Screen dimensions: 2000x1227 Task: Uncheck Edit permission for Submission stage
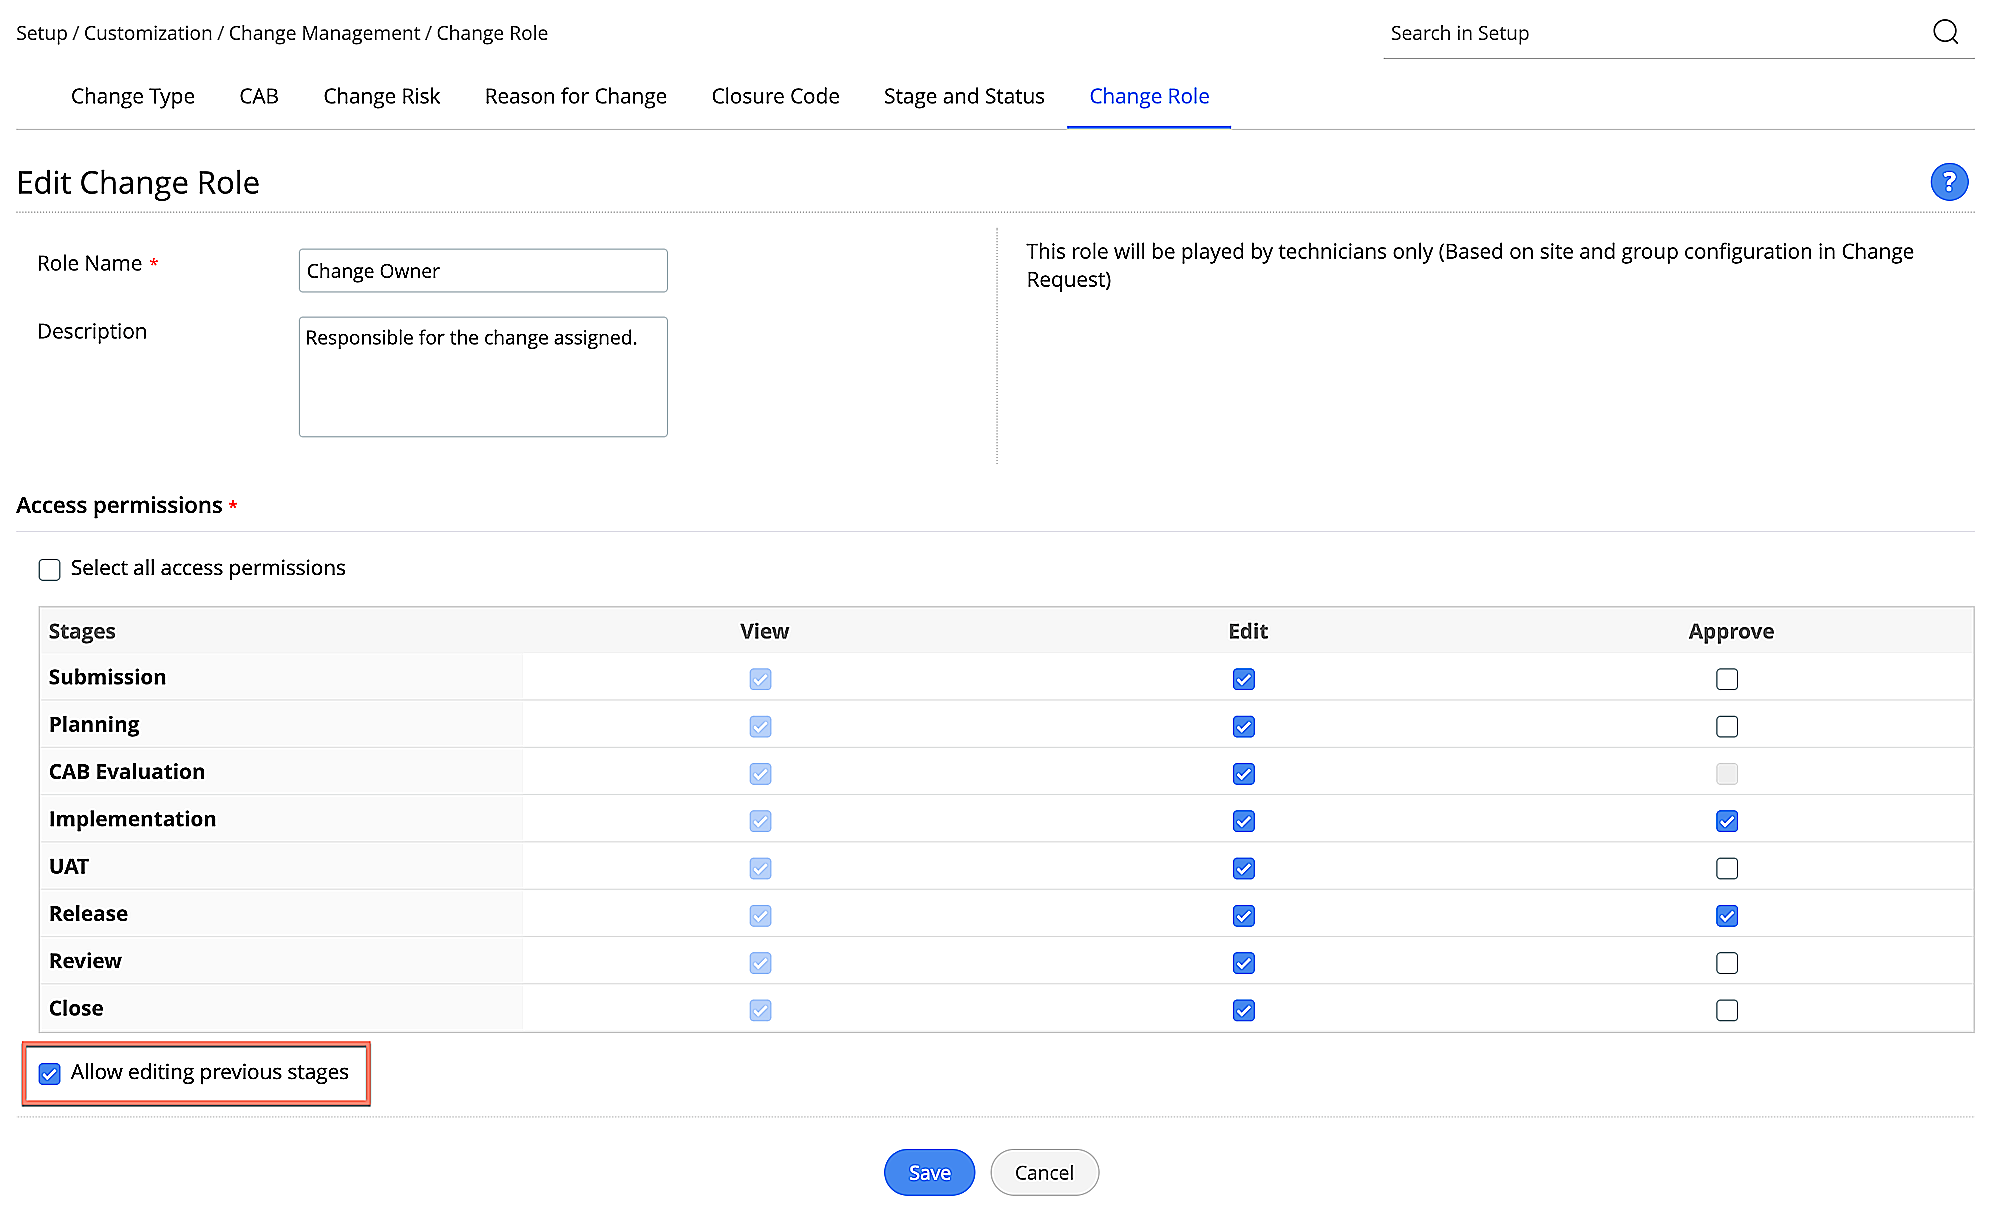[1242, 678]
